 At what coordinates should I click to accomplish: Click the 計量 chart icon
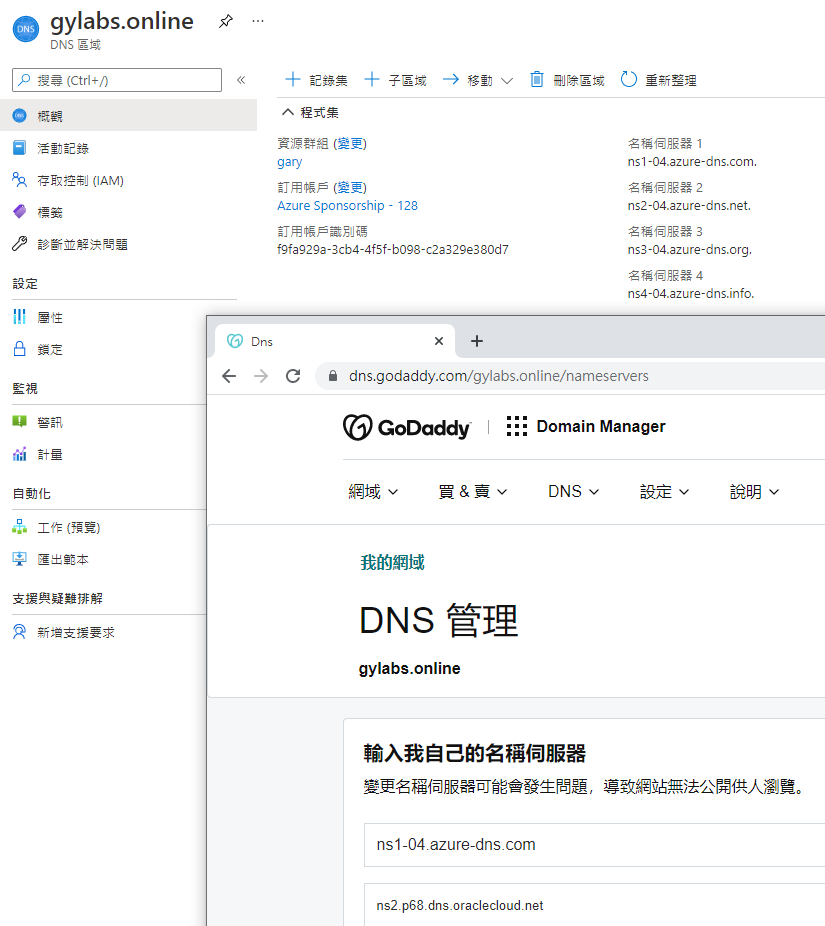click(x=19, y=454)
